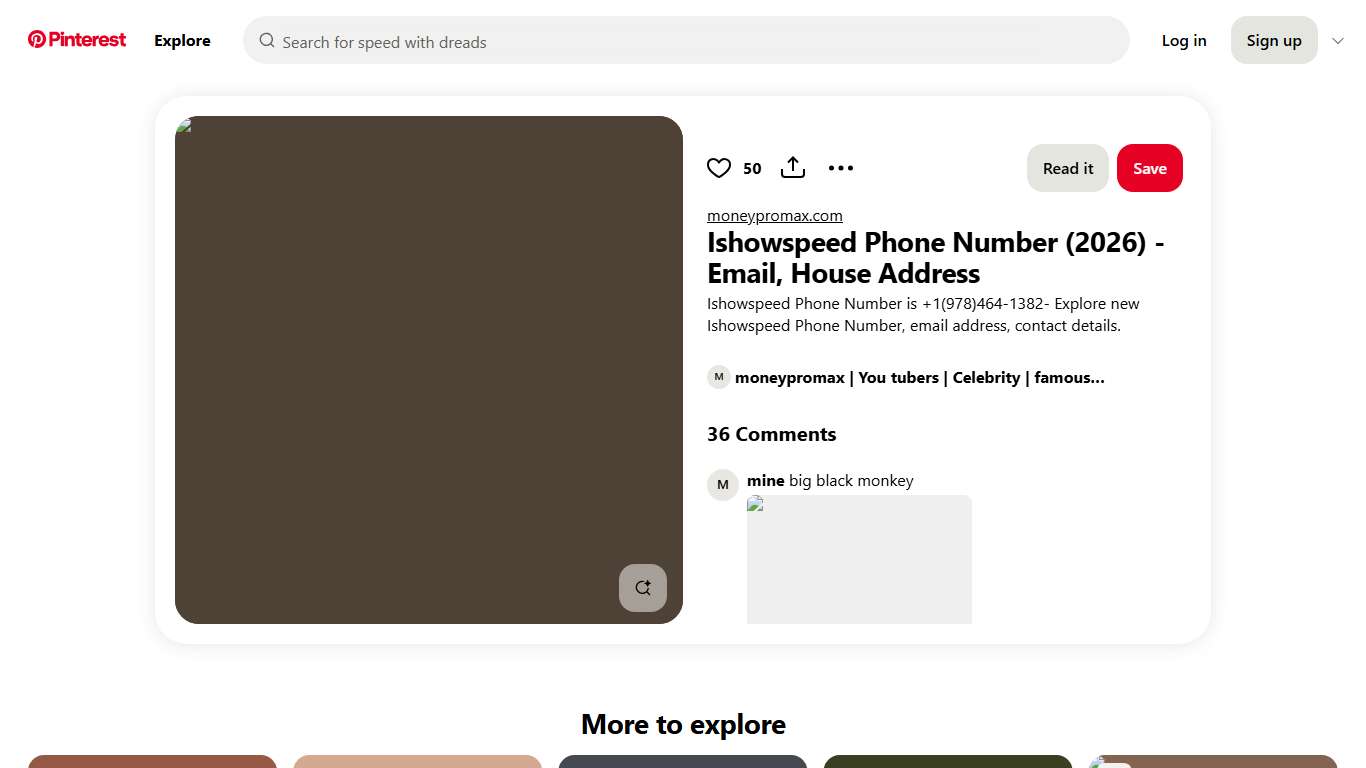Screen dimensions: 1366x768
Task: Click the Pinterest logo icon
Action: [x=38, y=39]
